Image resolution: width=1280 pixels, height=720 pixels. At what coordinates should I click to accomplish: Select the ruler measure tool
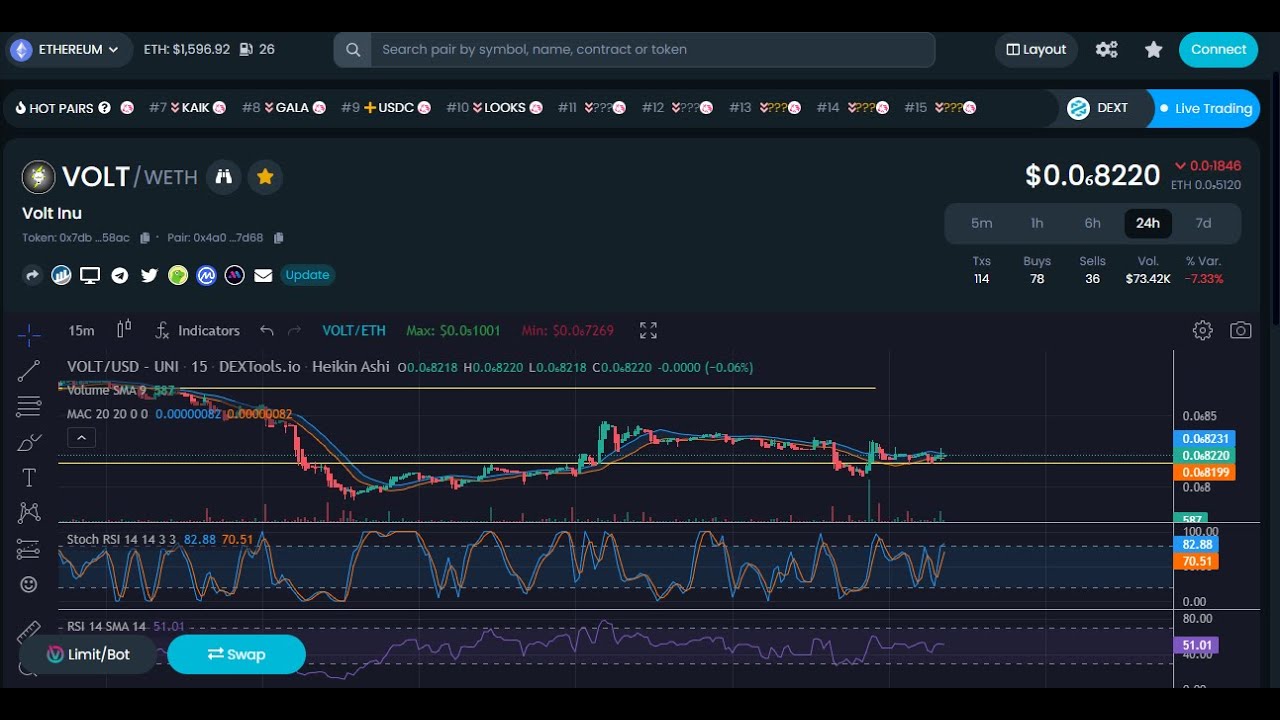point(29,631)
